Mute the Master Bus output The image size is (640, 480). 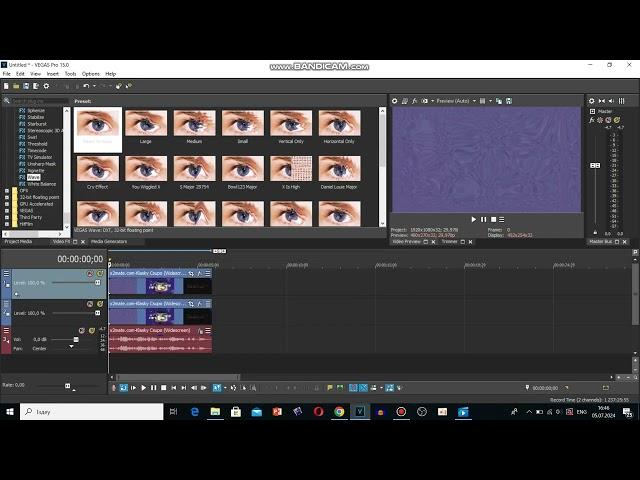[x=608, y=120]
